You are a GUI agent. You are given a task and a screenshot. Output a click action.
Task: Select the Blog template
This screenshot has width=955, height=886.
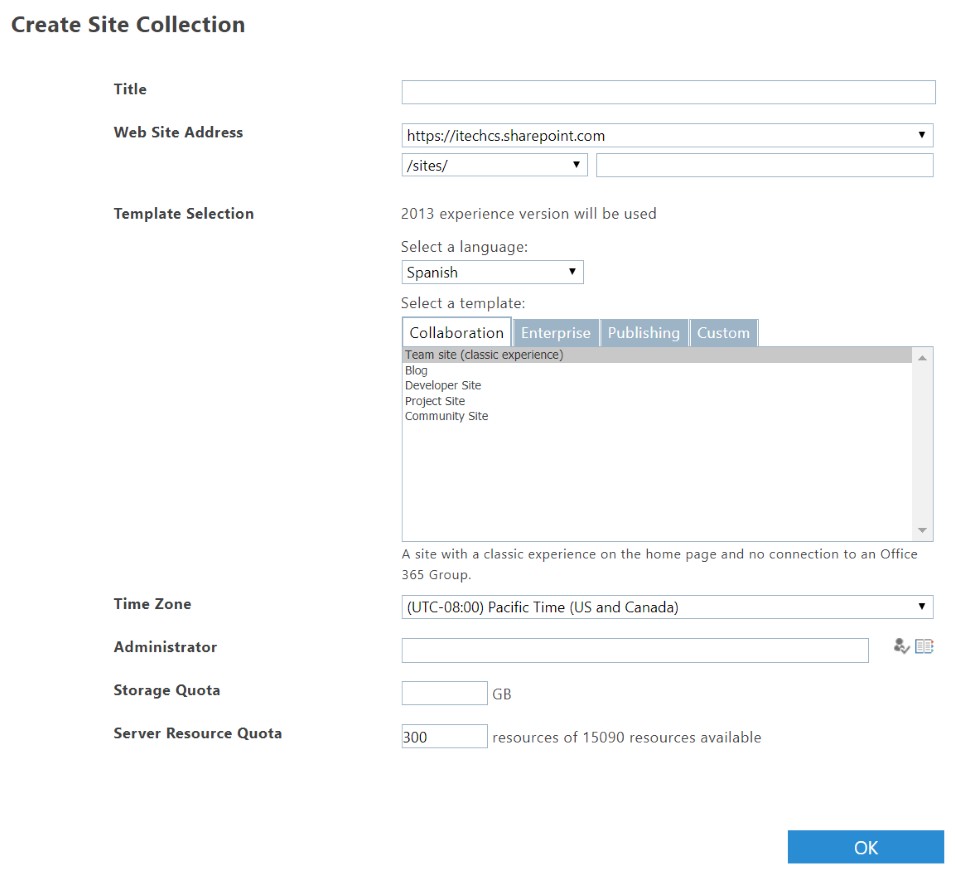(x=417, y=370)
